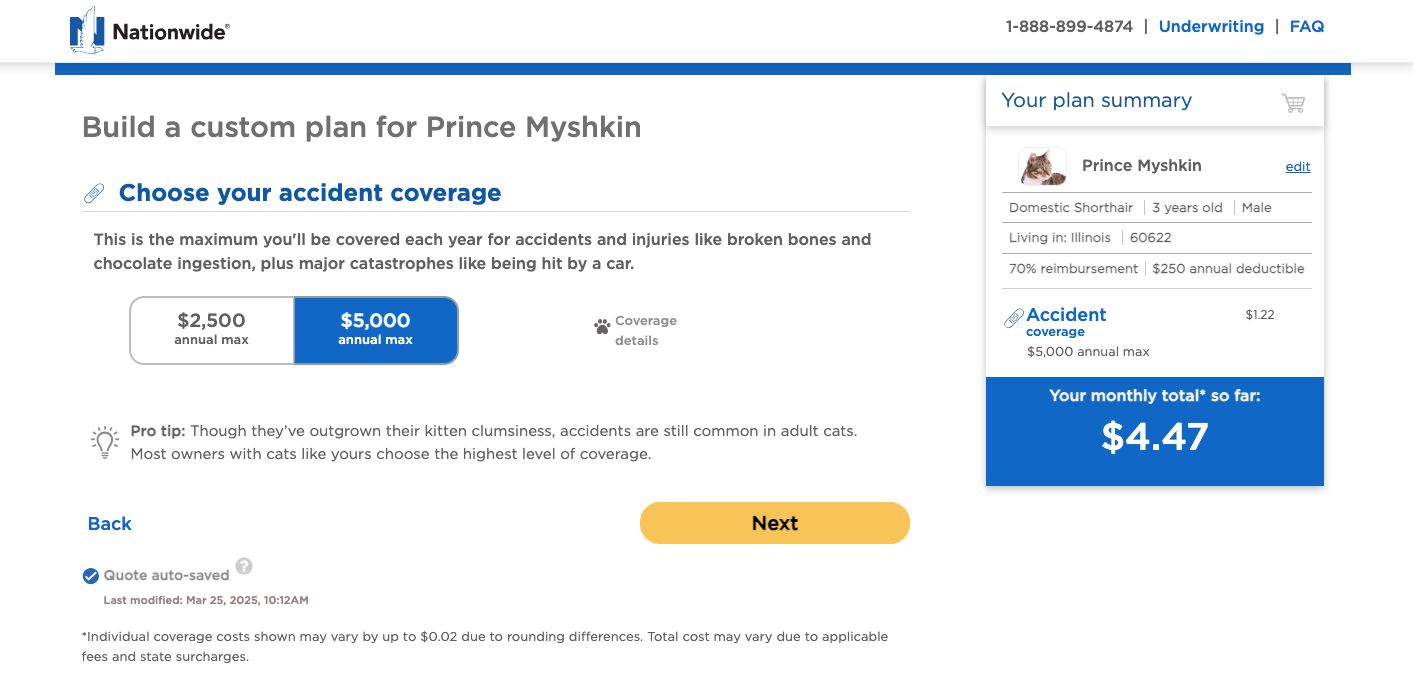The width and height of the screenshot is (1413, 699).
Task: Edit Prince Myshkin's pet details
Action: pyautogui.click(x=1297, y=167)
